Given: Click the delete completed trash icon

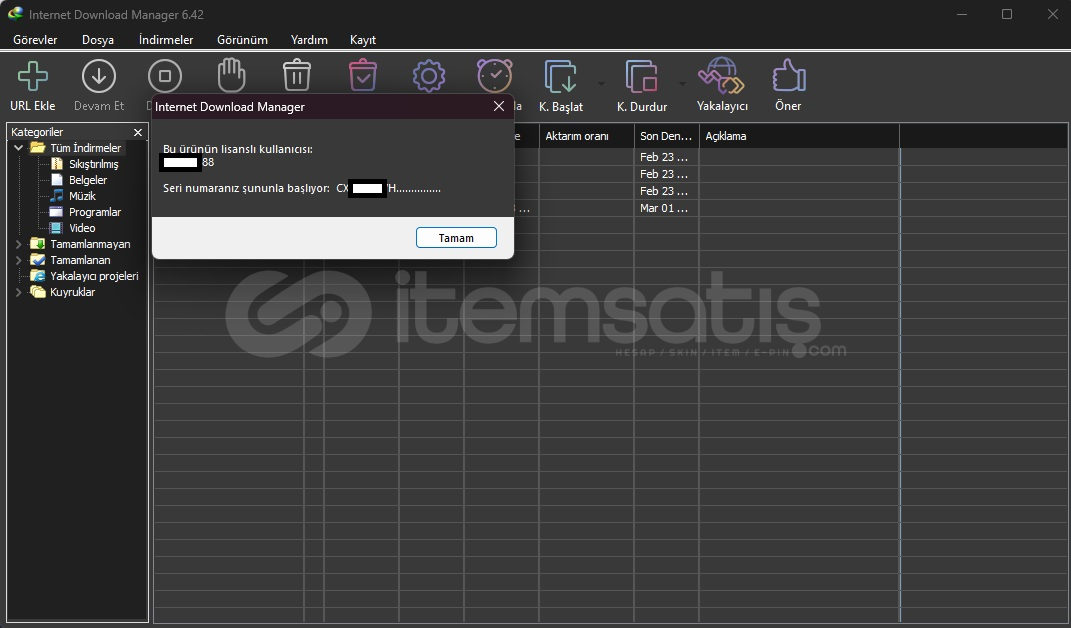Looking at the screenshot, I should point(363,75).
